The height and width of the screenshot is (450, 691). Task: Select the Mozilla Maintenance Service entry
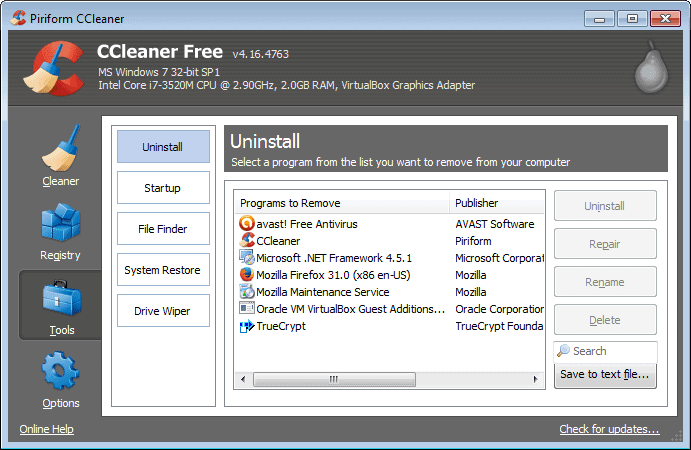[x=323, y=292]
